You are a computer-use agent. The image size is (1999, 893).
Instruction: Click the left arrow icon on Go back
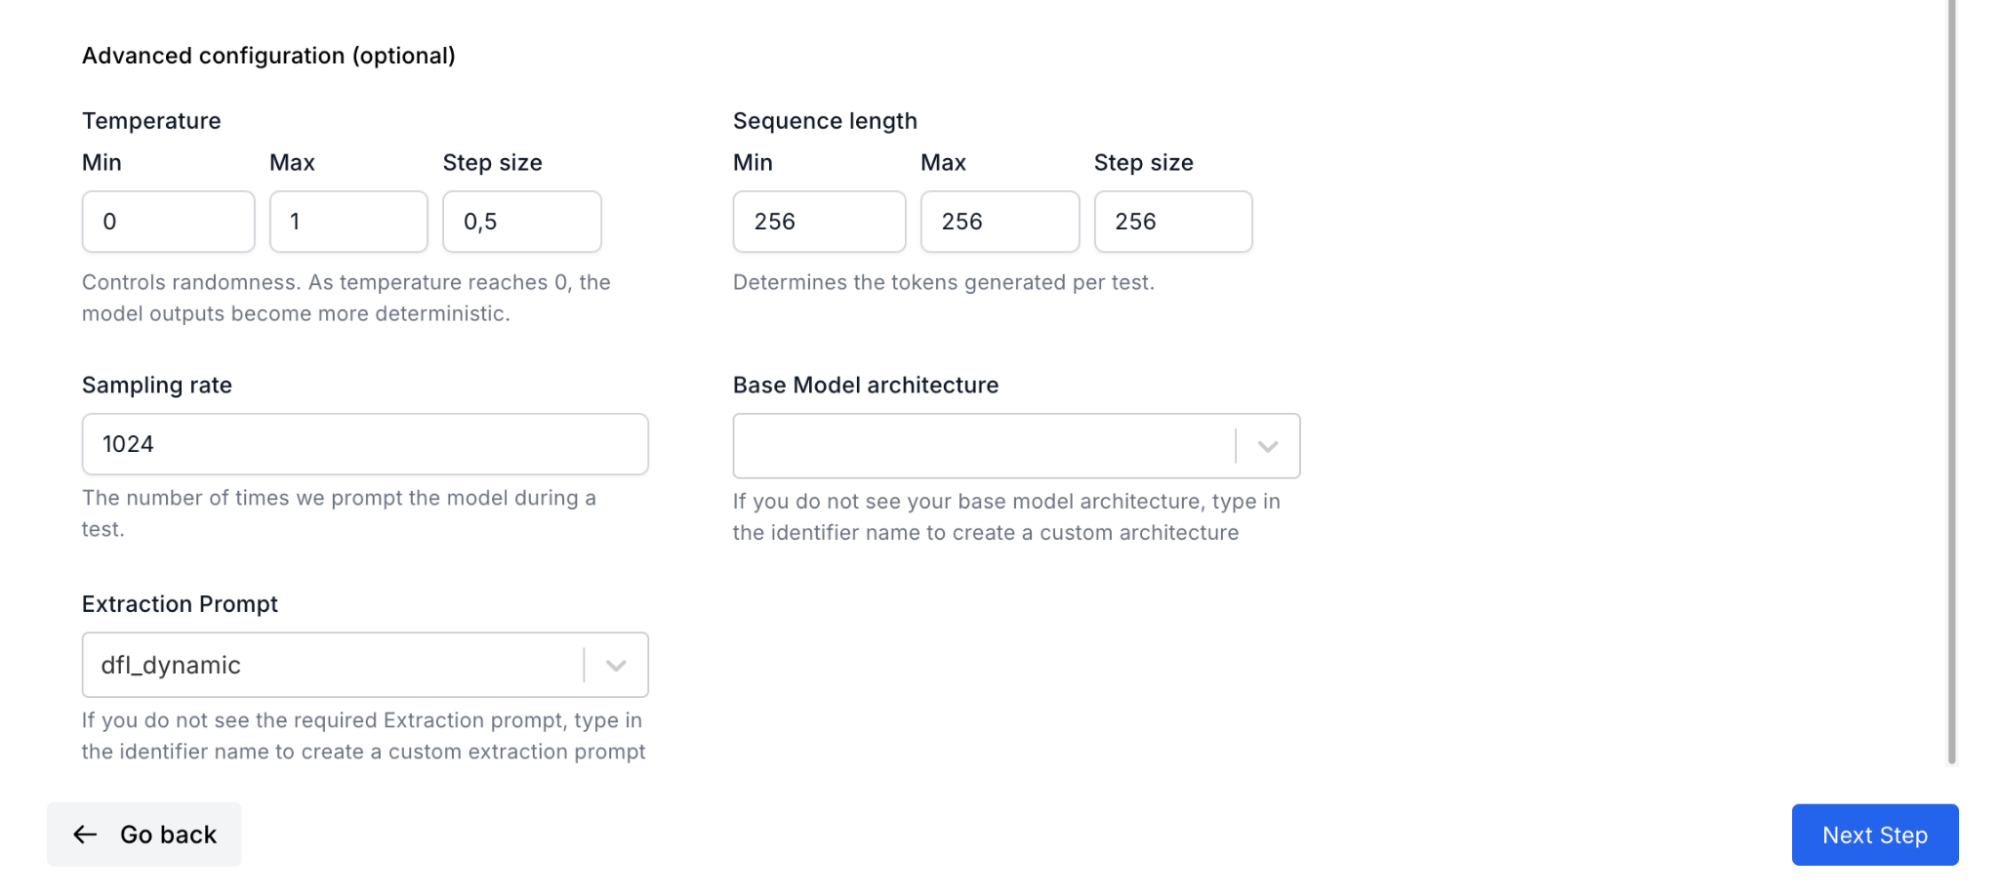point(85,835)
